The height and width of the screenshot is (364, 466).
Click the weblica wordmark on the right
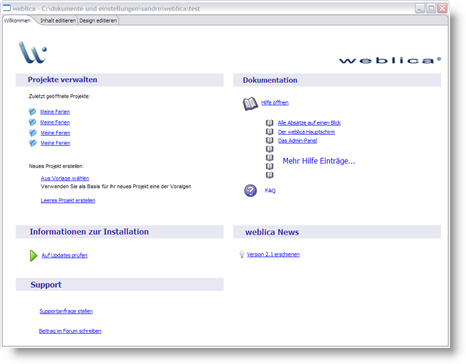coord(390,60)
